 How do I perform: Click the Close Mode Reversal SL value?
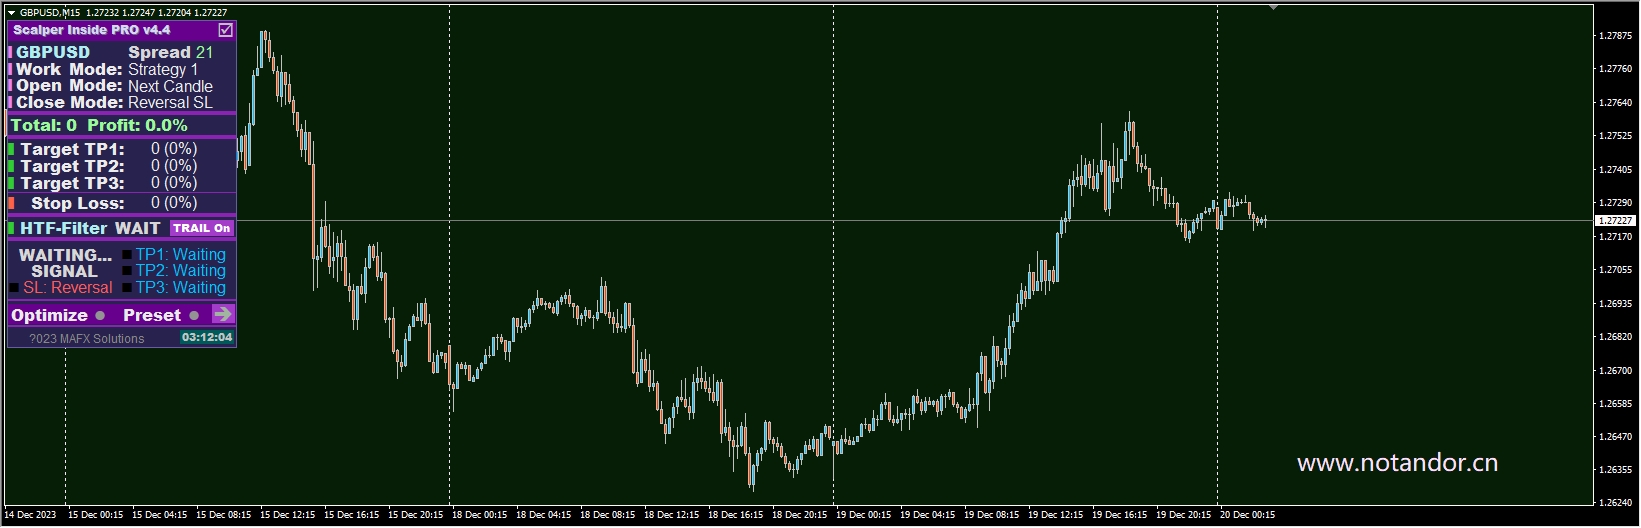click(x=170, y=102)
